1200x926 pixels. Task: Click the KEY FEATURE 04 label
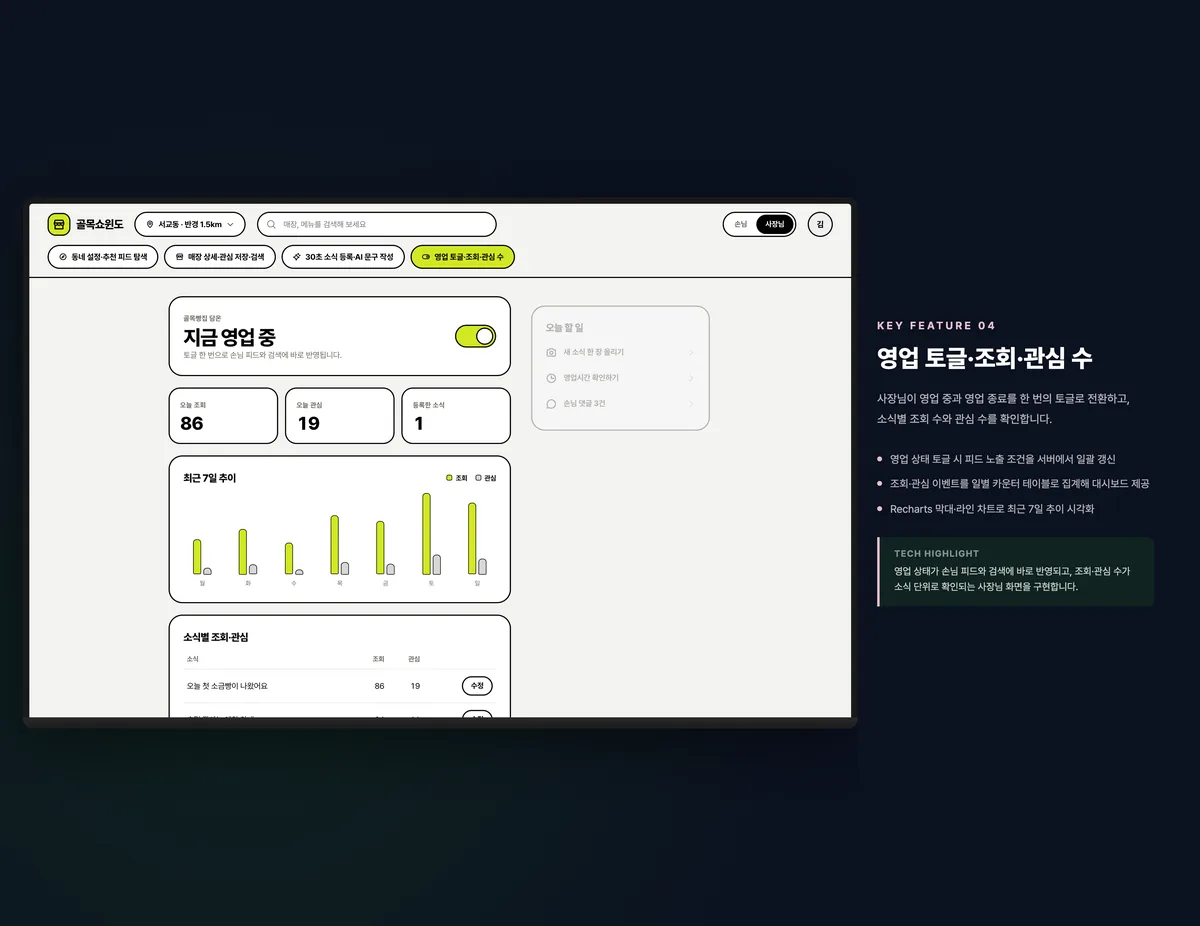pos(936,326)
